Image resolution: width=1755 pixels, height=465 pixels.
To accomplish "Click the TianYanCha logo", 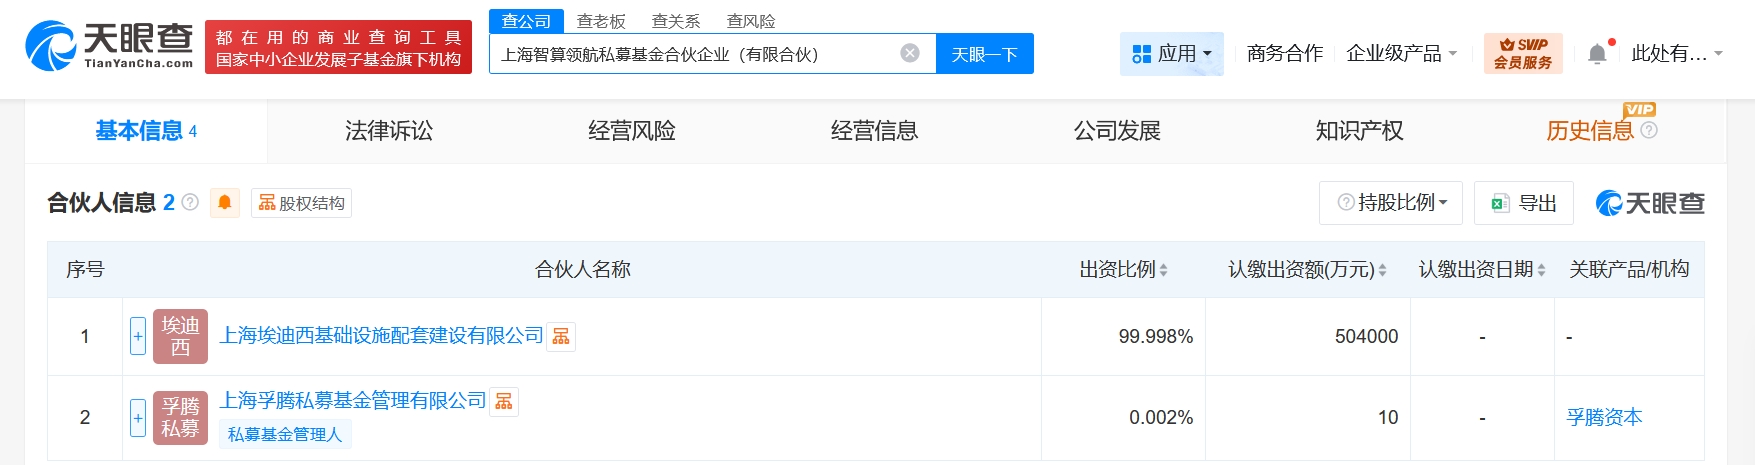I will [x=110, y=46].
